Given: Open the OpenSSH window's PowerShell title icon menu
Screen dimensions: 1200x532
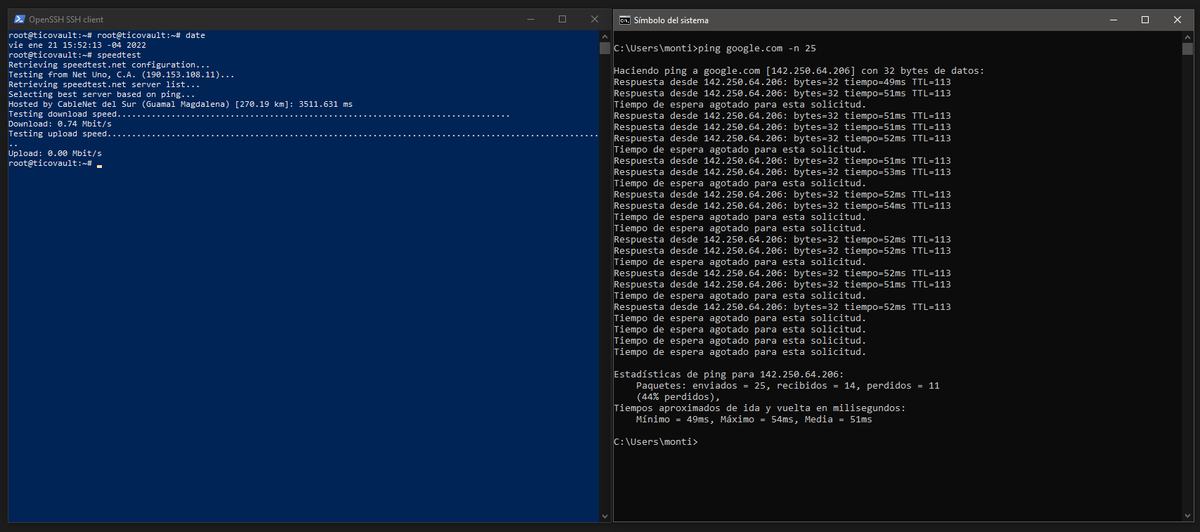Looking at the screenshot, I should (x=17, y=19).
